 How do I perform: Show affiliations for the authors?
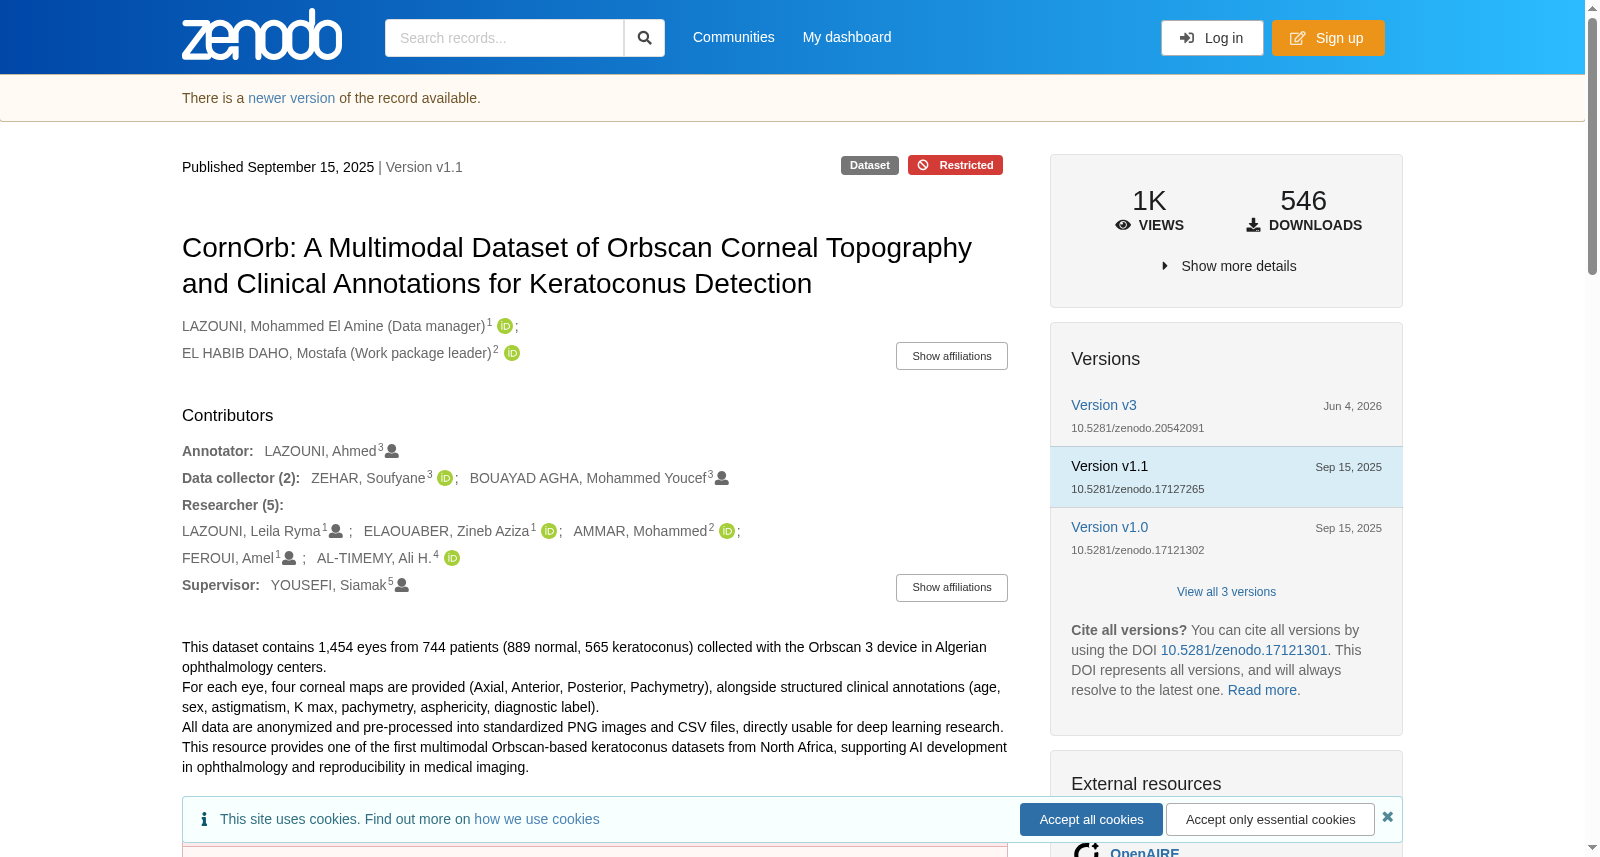(x=952, y=356)
